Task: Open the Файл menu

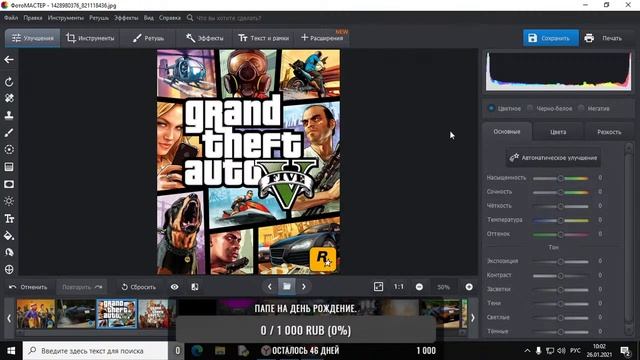Action: (11, 18)
